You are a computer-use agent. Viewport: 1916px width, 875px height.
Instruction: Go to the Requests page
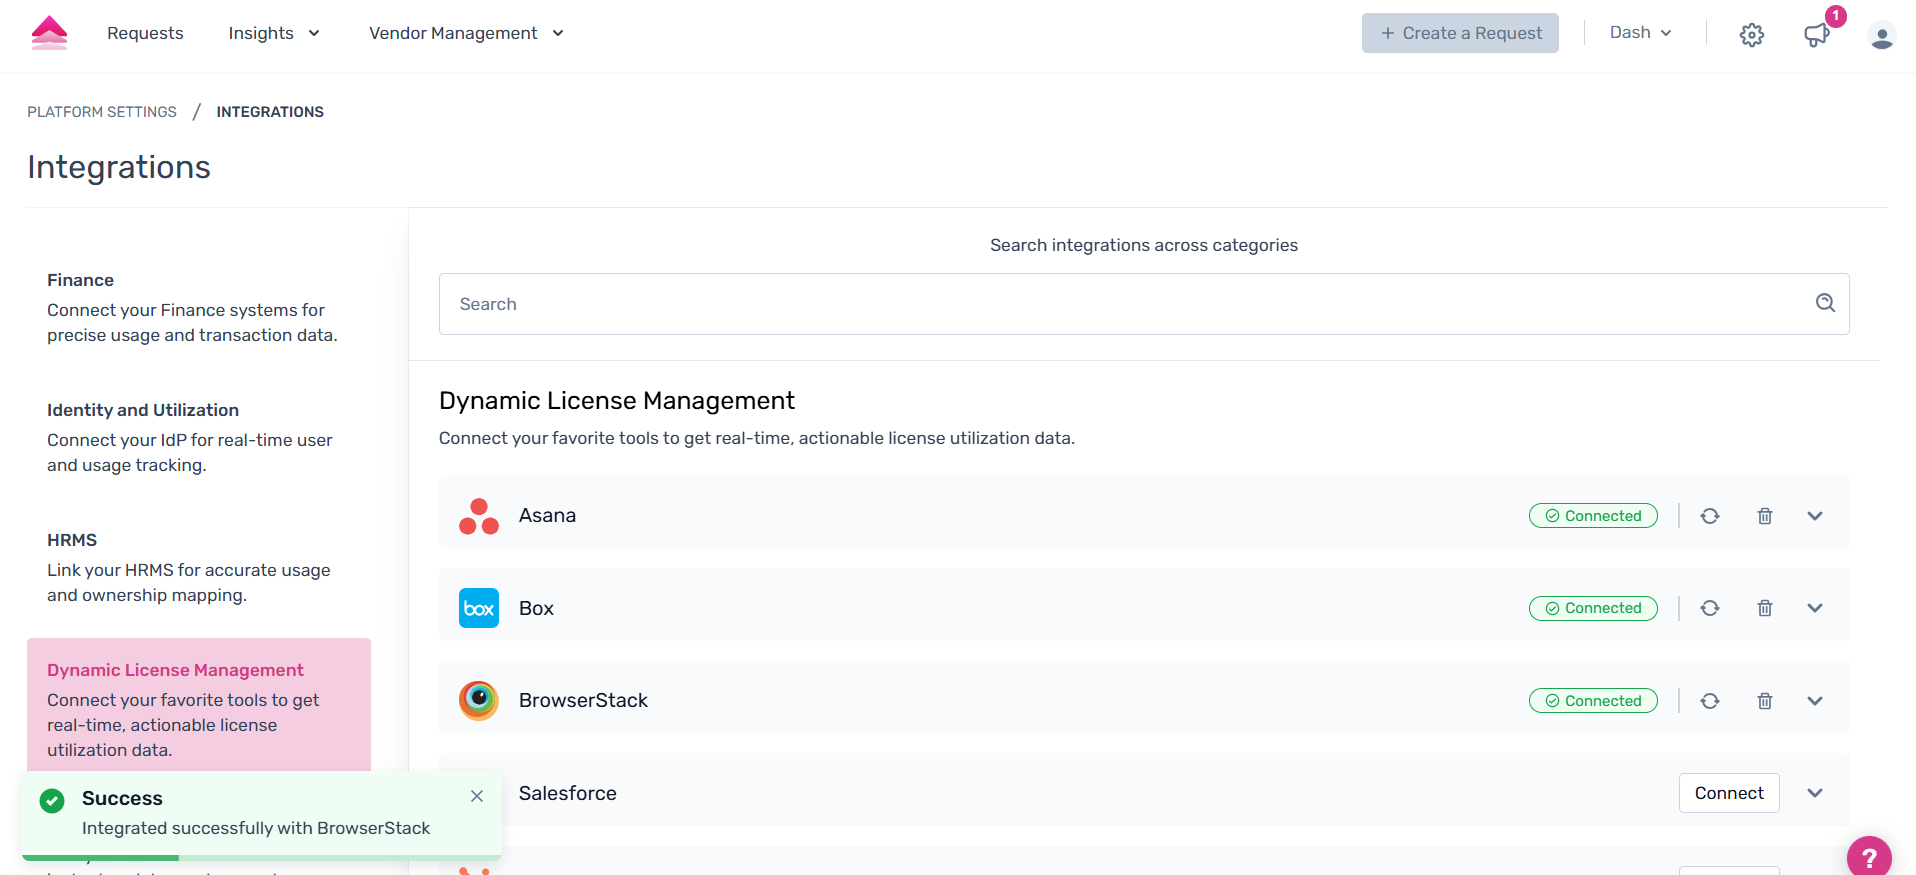[x=145, y=33]
